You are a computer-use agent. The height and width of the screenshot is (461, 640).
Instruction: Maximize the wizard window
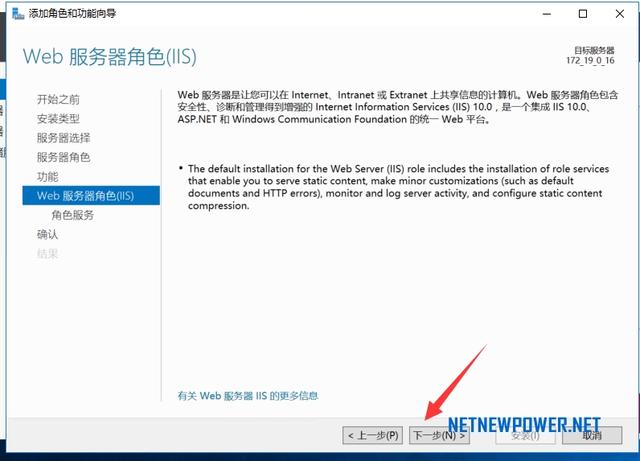coord(583,14)
